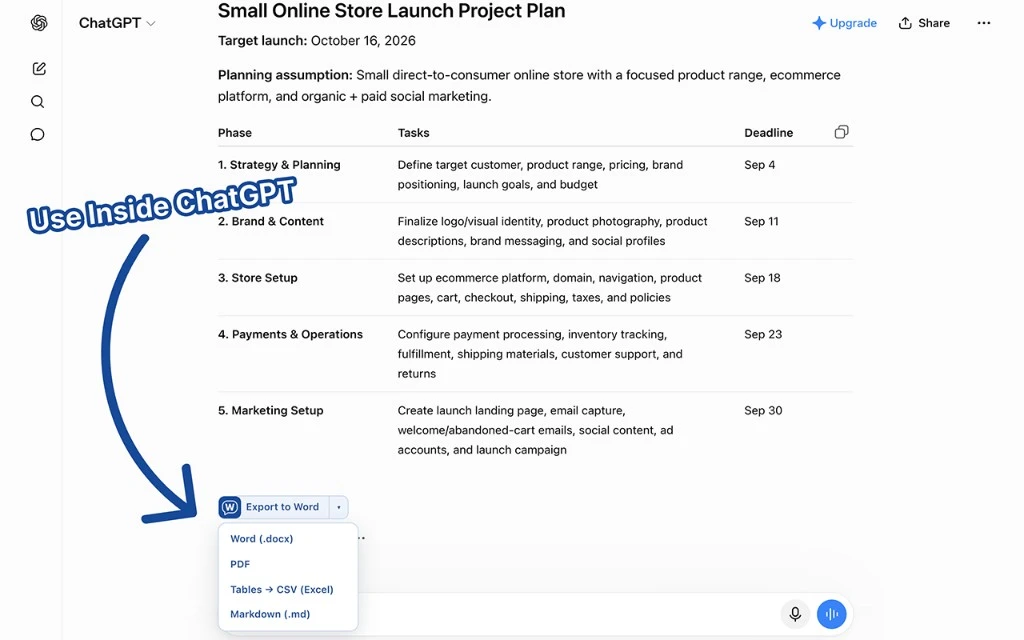This screenshot has height=640, width=1024.
Task: Click the 'Define target customer' task text
Action: click(x=540, y=174)
